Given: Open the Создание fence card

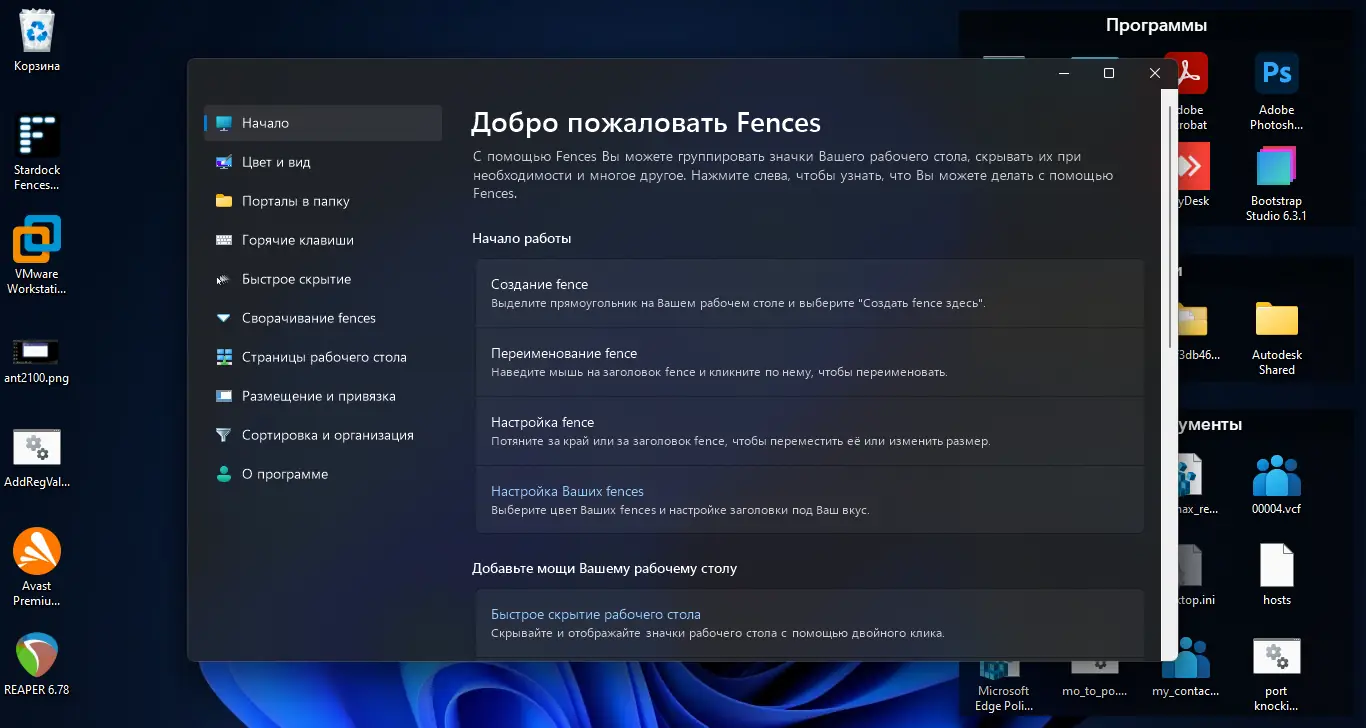Looking at the screenshot, I should (x=809, y=293).
